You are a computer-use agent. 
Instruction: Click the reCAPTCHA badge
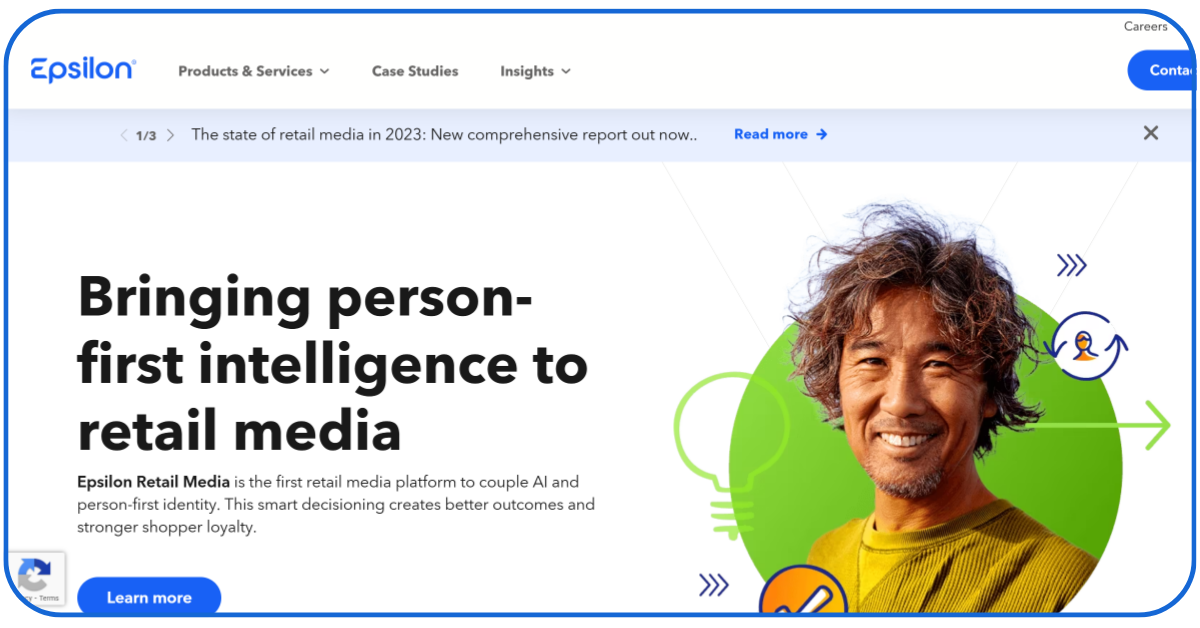(x=35, y=579)
